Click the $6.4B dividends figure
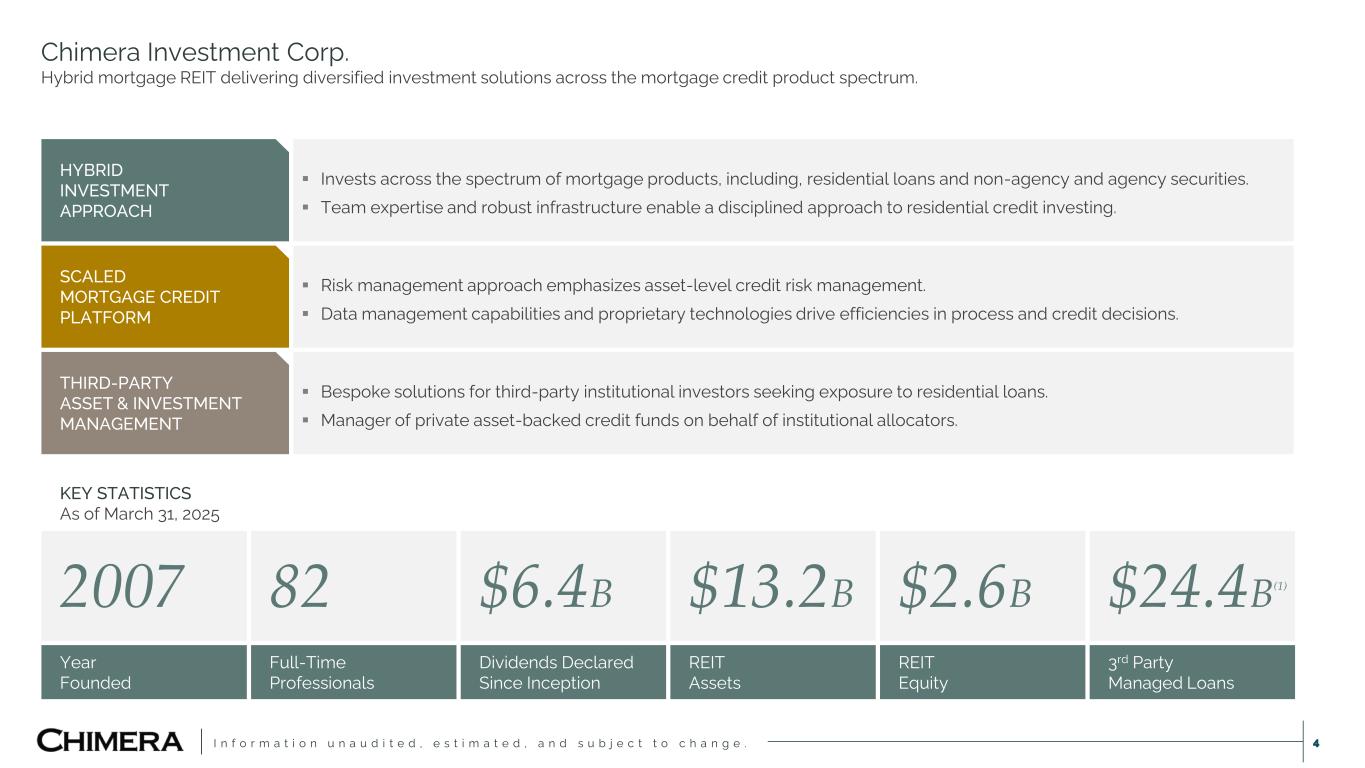 point(545,587)
